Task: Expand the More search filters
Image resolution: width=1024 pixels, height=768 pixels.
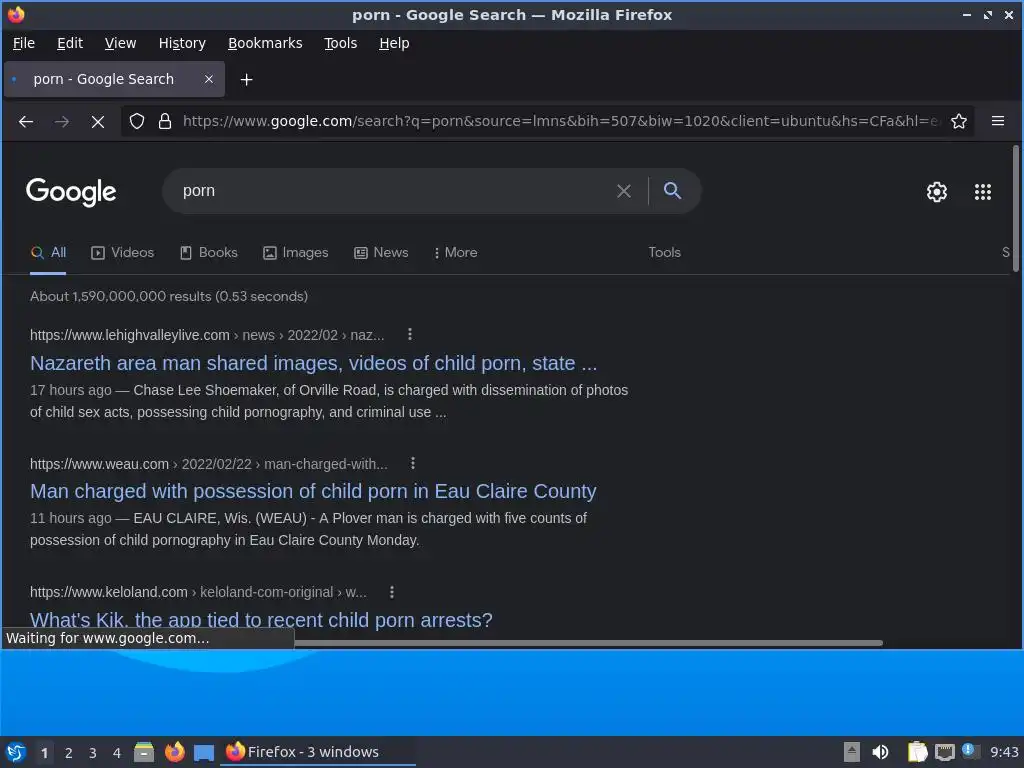Action: (456, 253)
